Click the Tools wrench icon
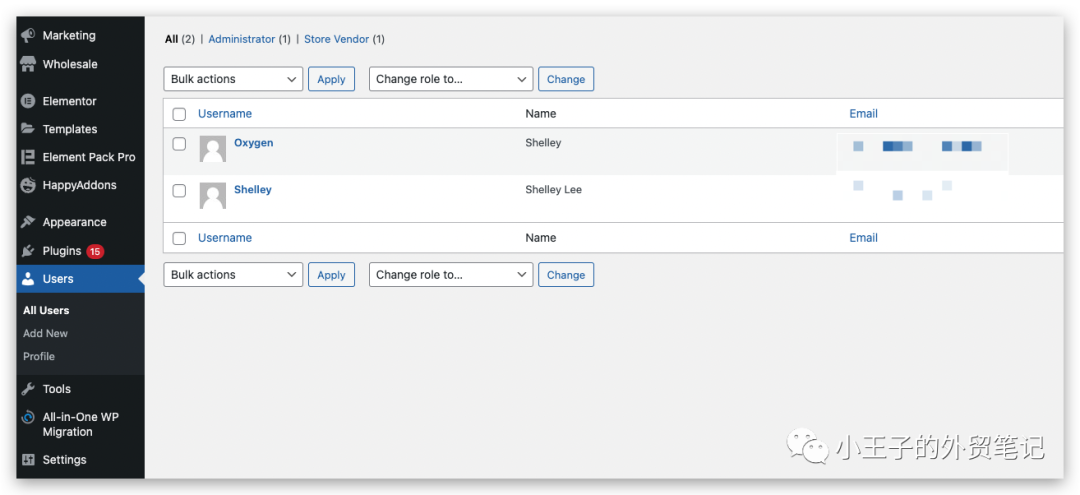Viewport: 1080px width, 495px height. (28, 389)
